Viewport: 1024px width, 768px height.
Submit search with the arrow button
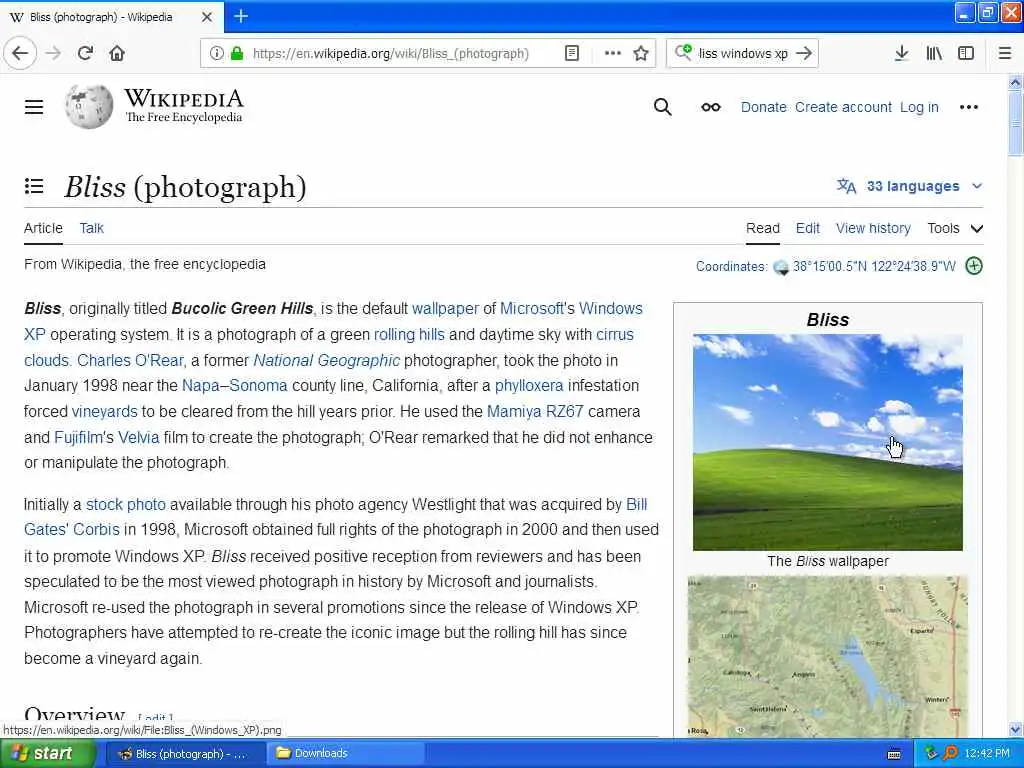(804, 54)
